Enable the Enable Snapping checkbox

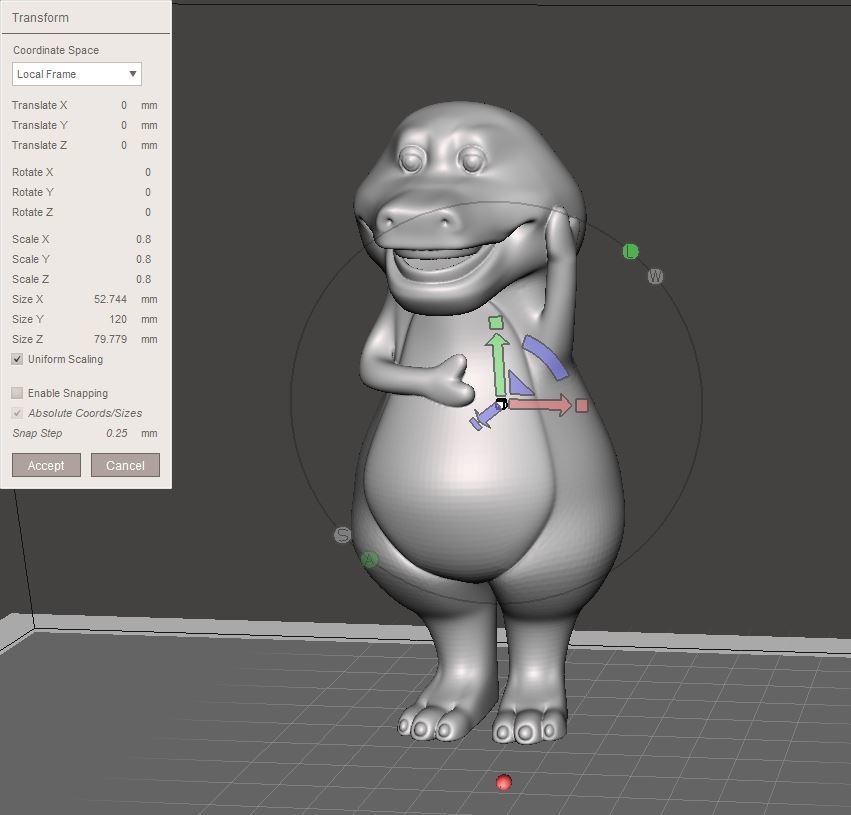17,393
